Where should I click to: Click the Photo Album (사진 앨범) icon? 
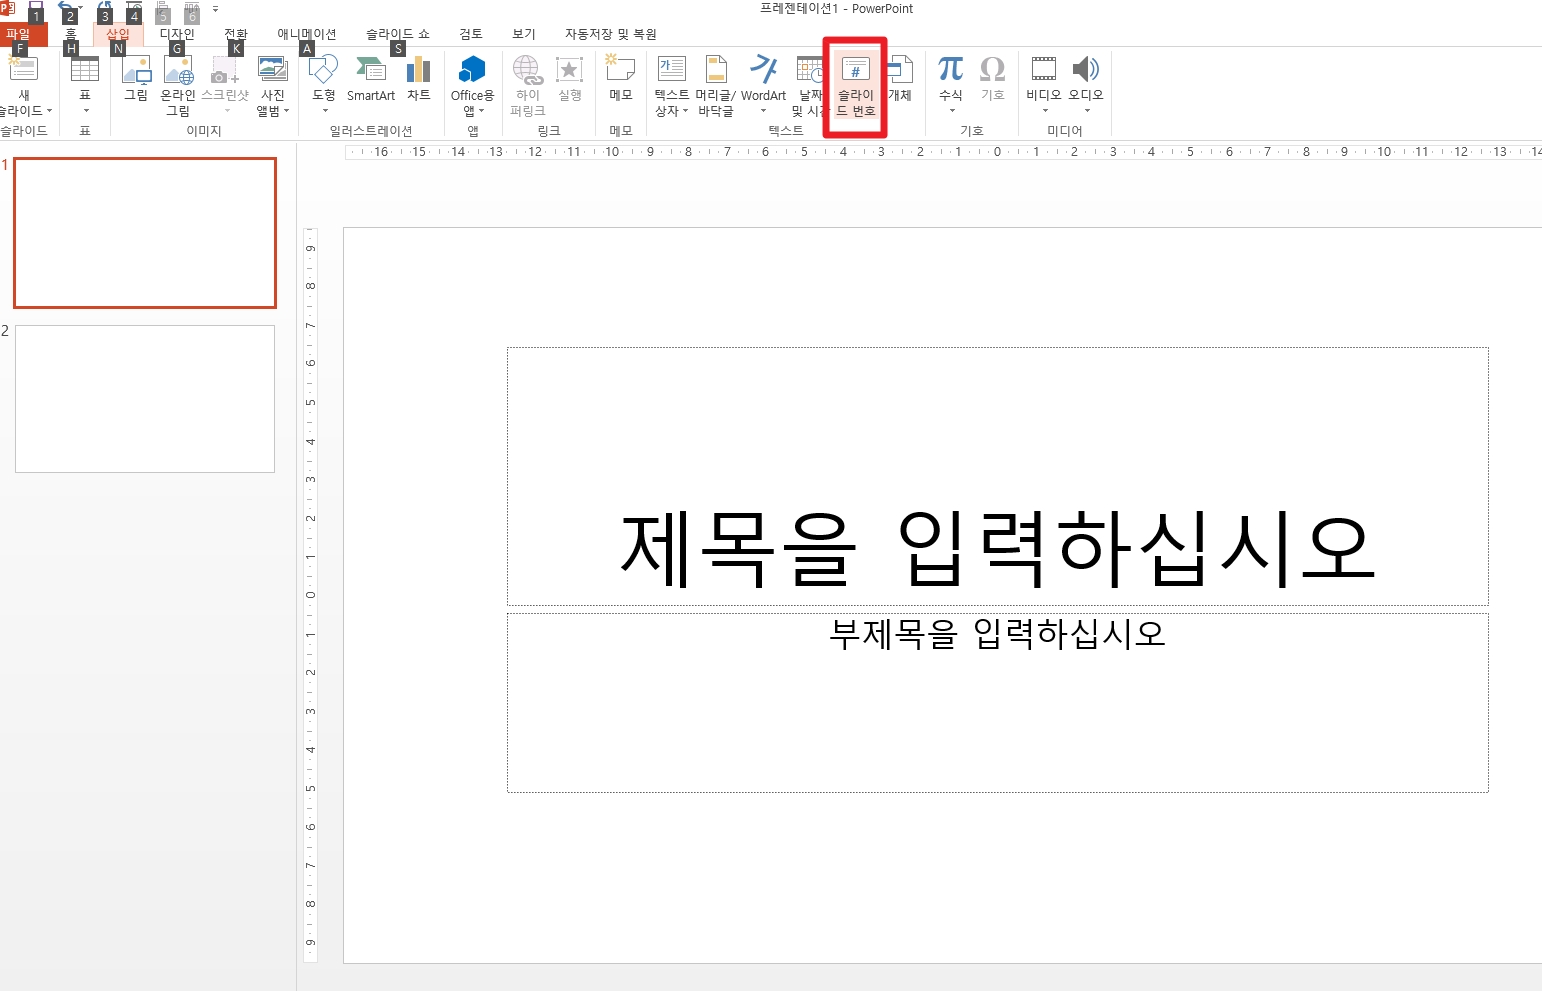click(x=273, y=69)
